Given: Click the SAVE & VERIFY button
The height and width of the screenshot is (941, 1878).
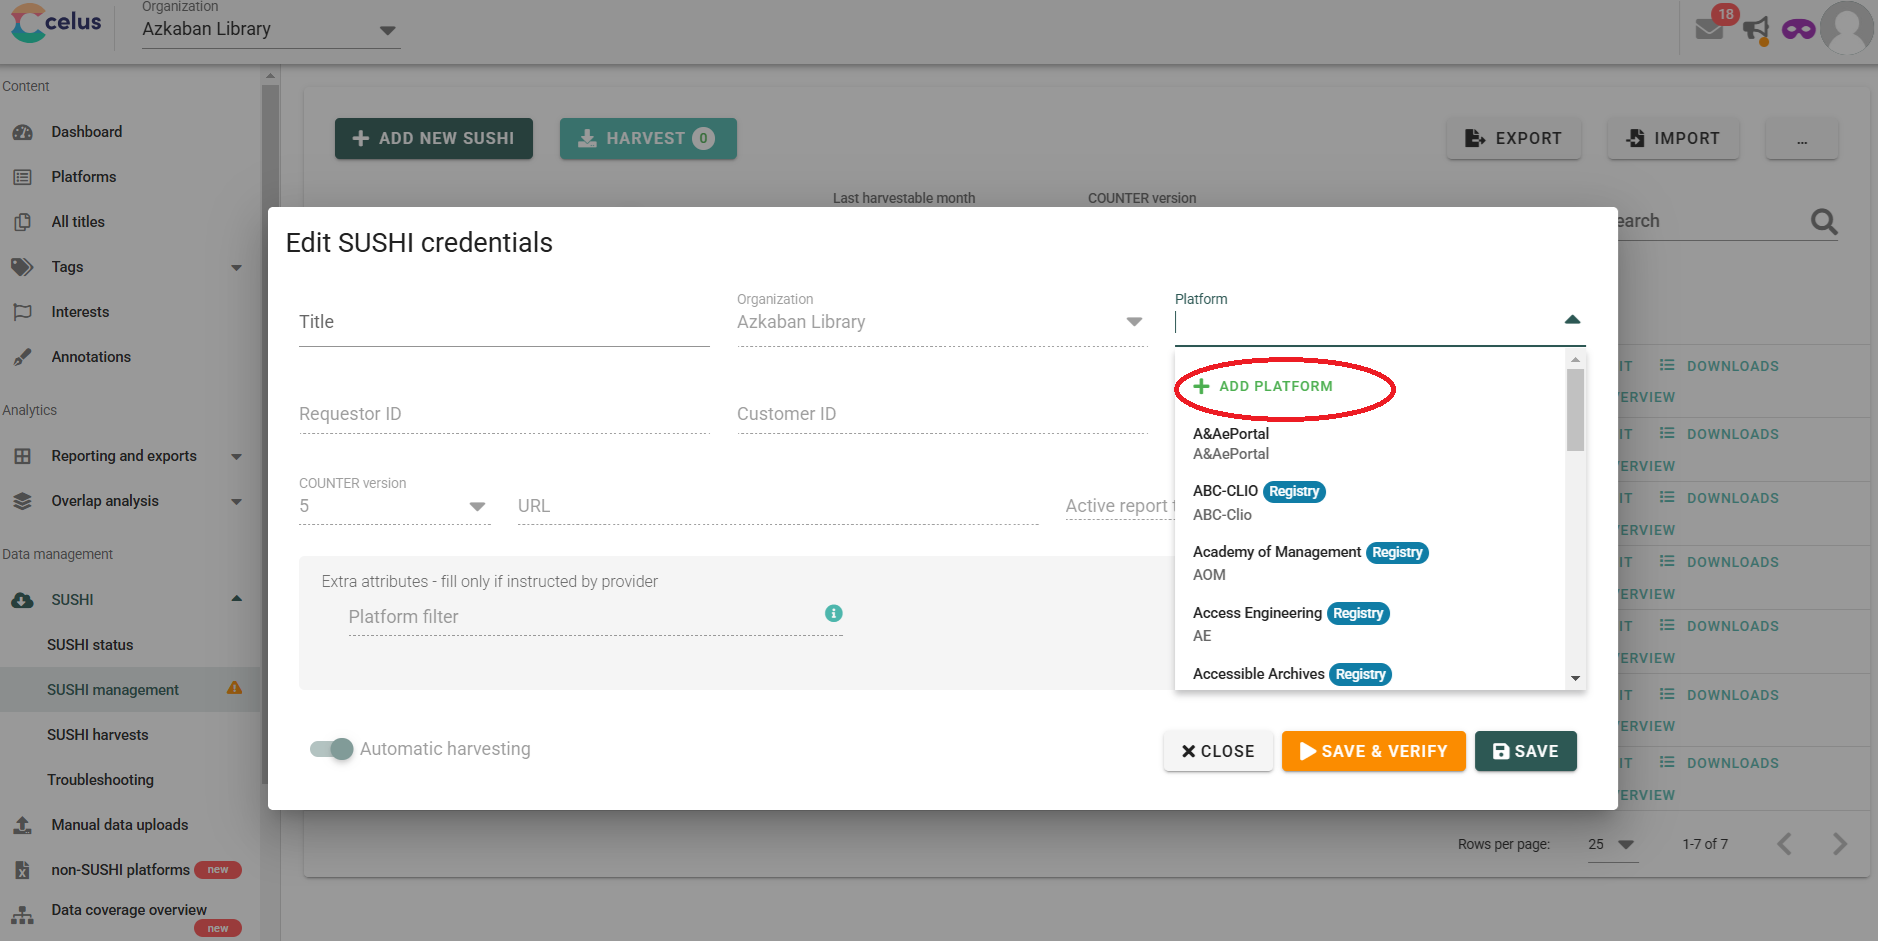Looking at the screenshot, I should pos(1373,751).
